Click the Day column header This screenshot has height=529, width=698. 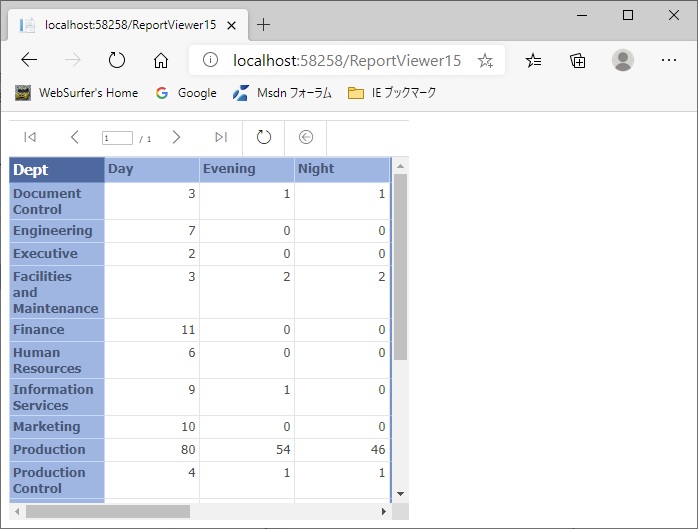152,170
